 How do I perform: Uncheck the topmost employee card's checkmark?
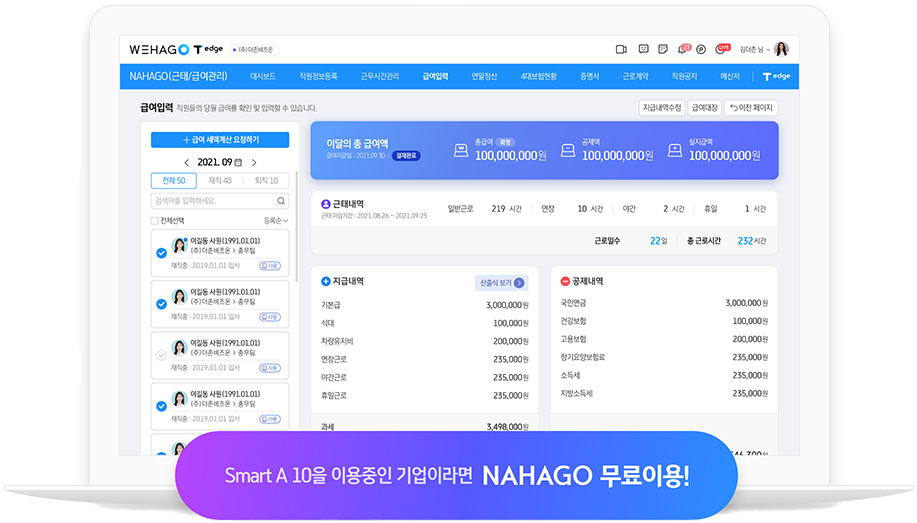click(161, 253)
